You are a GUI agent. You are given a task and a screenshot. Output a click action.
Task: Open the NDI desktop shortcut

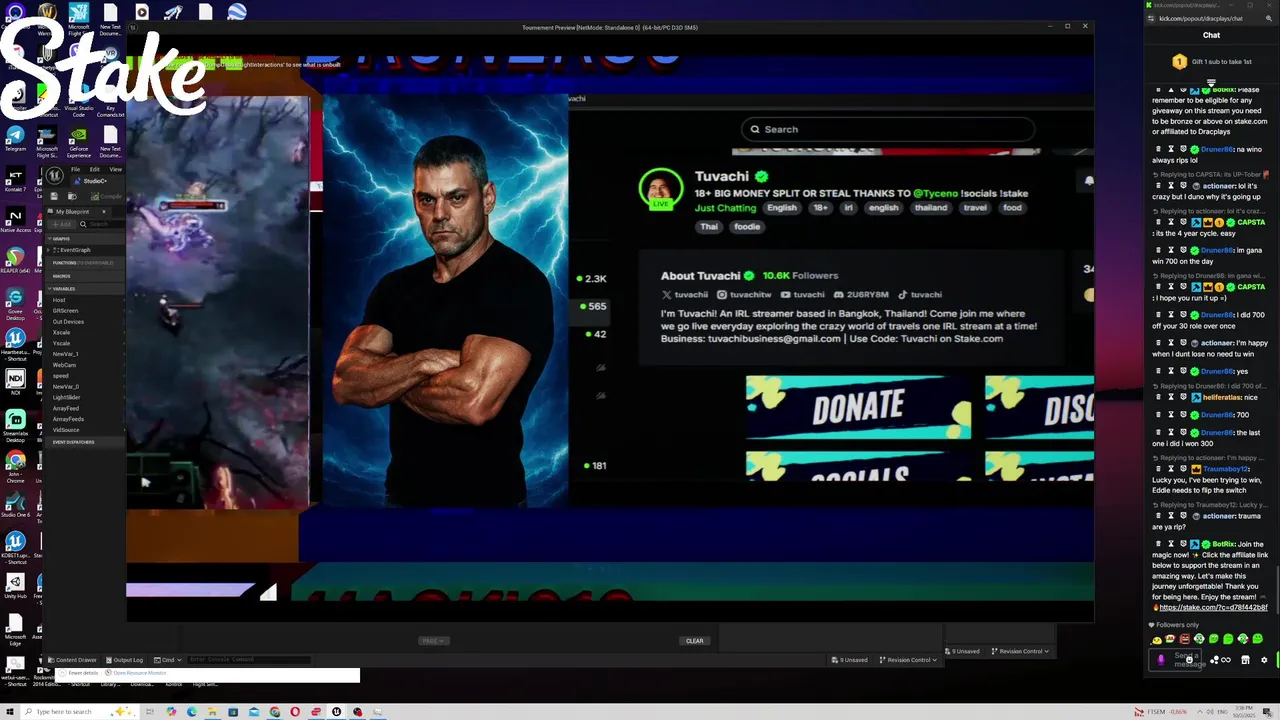coord(15,384)
